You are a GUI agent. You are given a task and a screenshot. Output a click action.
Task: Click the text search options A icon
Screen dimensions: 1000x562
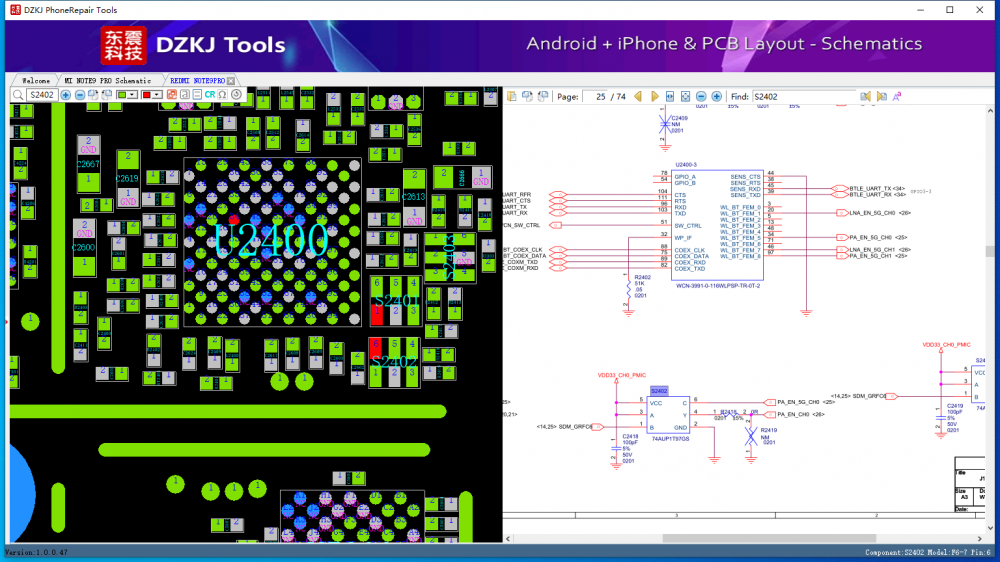[x=897, y=96]
